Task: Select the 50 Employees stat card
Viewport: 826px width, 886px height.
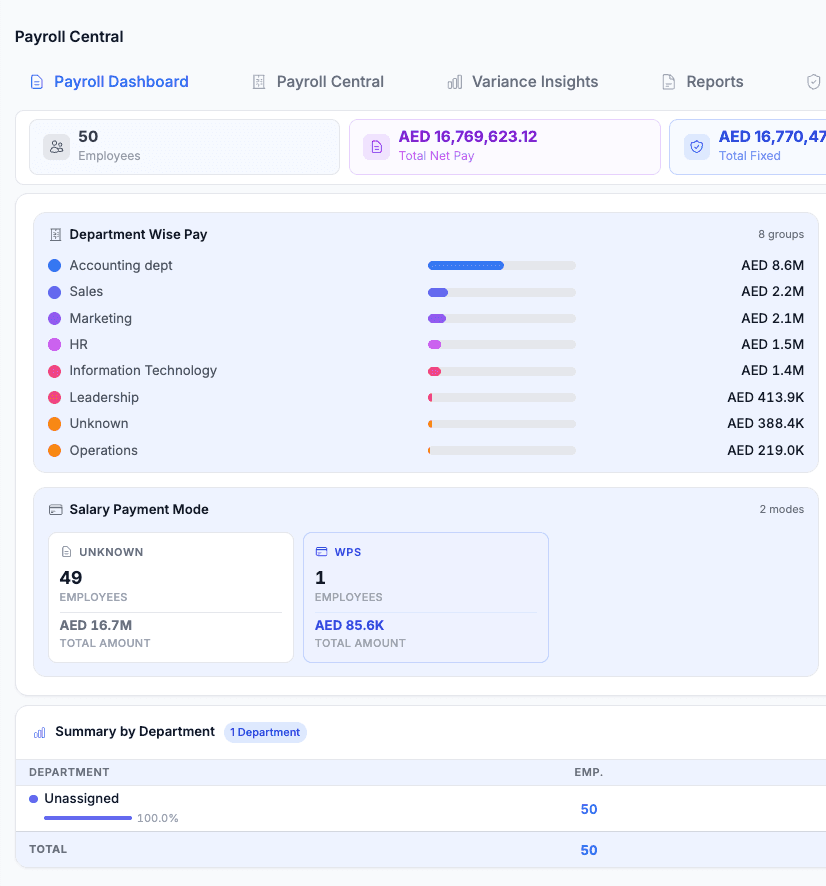Action: (x=184, y=147)
